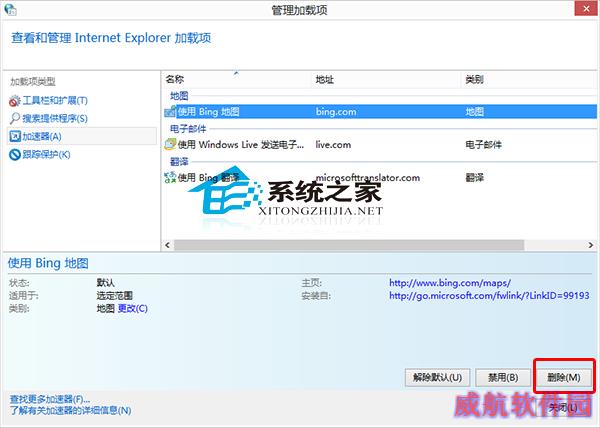Collapse the 翻译 group header
Screen dimensions: 600x428
pyautogui.click(x=179, y=161)
